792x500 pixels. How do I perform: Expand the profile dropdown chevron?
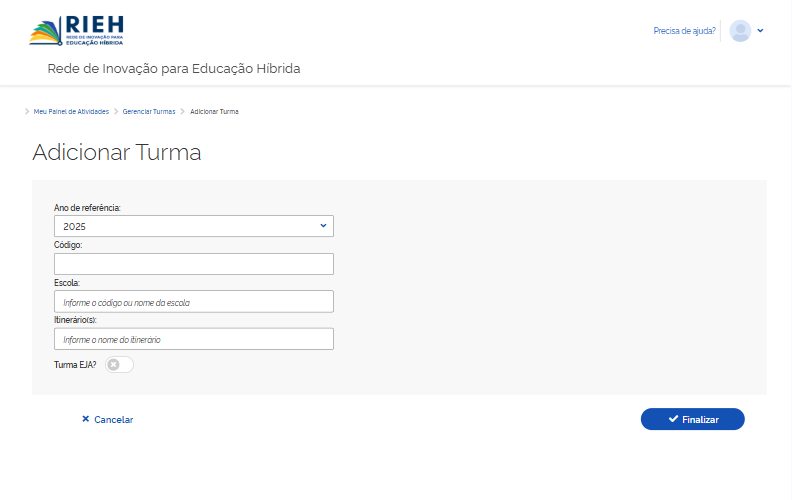coord(760,31)
